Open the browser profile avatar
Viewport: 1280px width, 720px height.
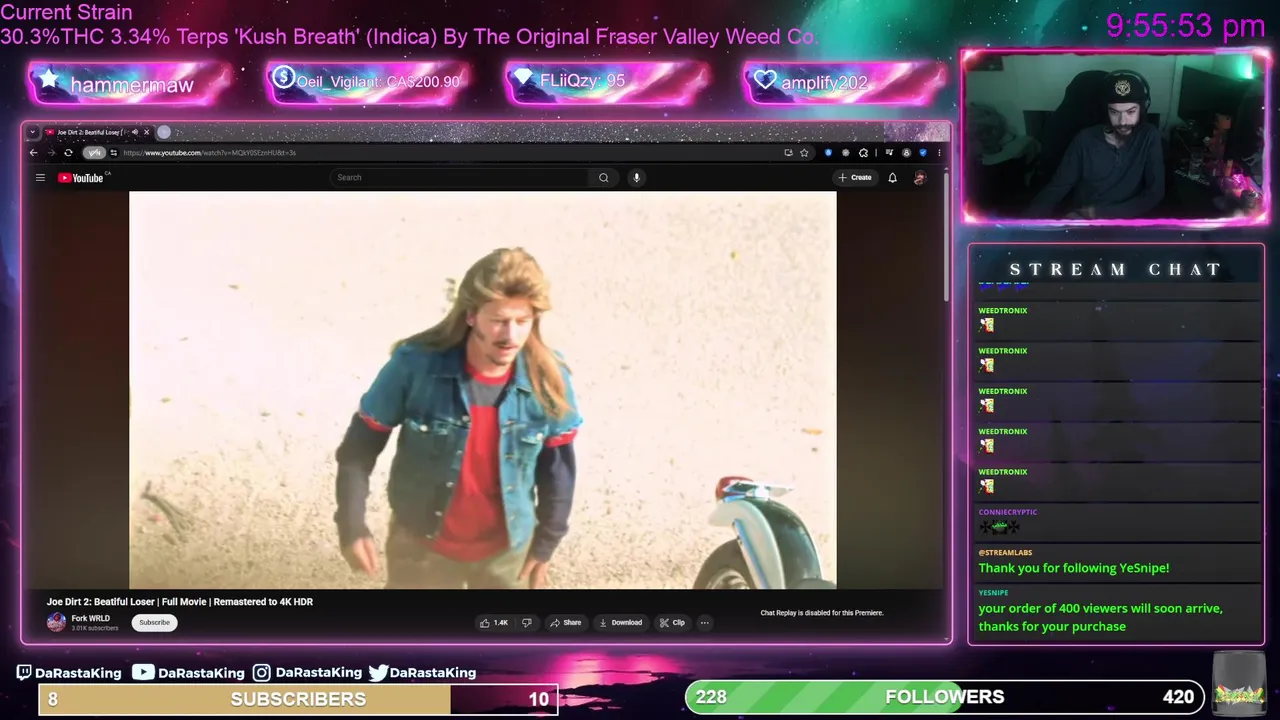[906, 153]
